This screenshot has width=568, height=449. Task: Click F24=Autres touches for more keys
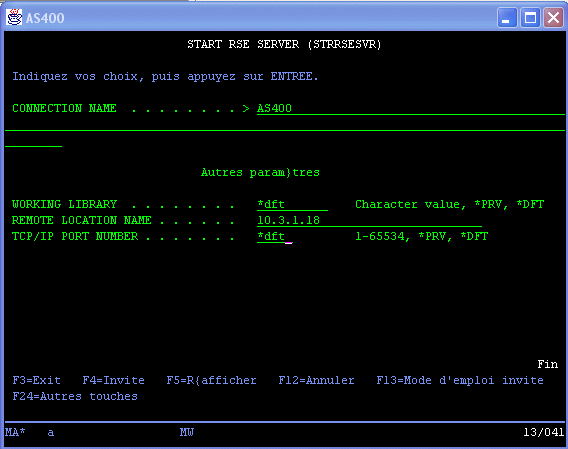(75, 396)
